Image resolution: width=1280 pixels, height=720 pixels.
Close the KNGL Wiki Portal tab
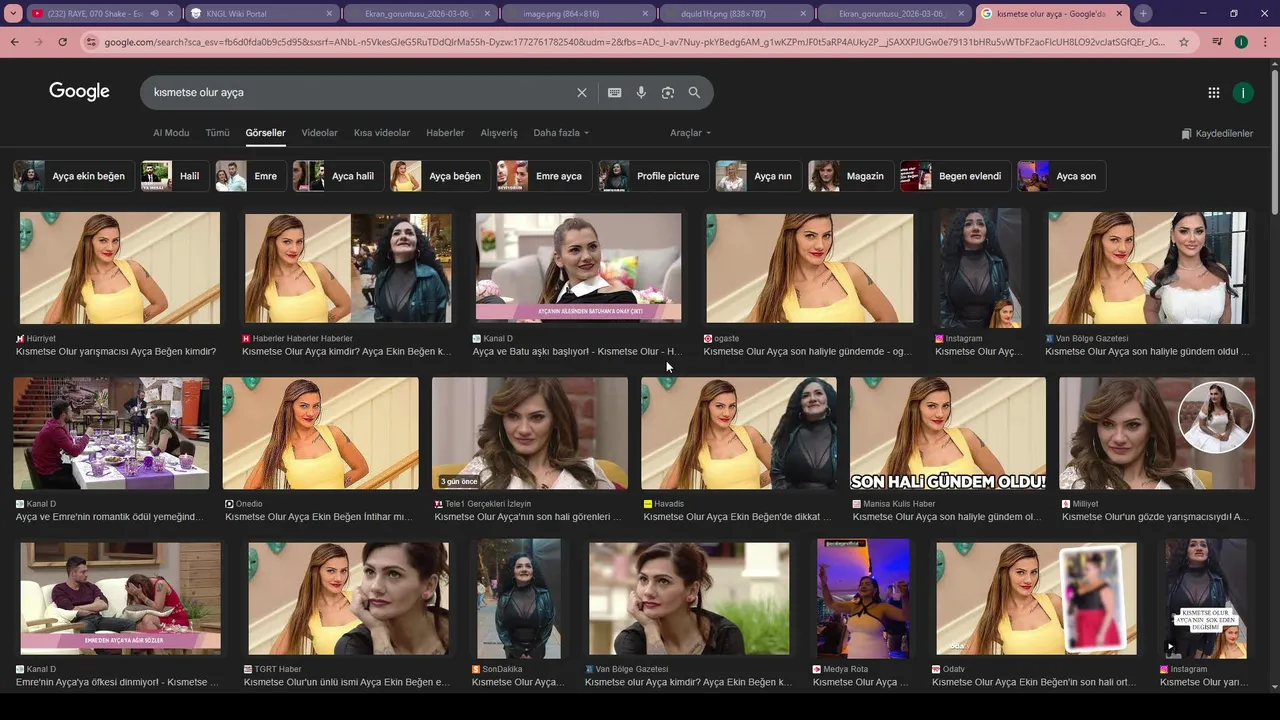click(x=329, y=14)
